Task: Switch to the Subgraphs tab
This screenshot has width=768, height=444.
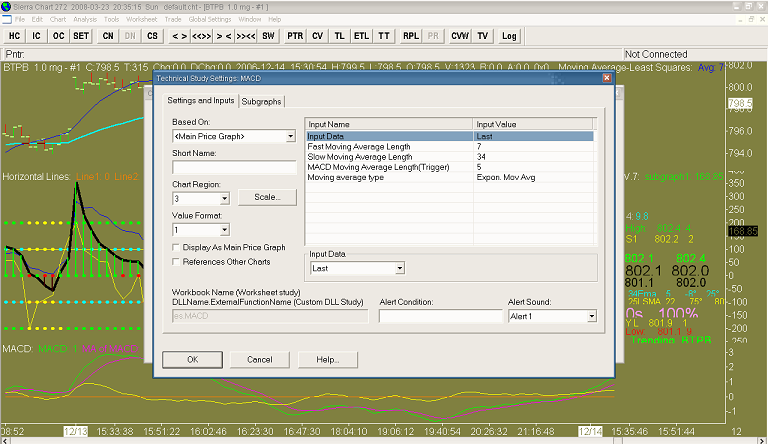Action: [x=262, y=101]
